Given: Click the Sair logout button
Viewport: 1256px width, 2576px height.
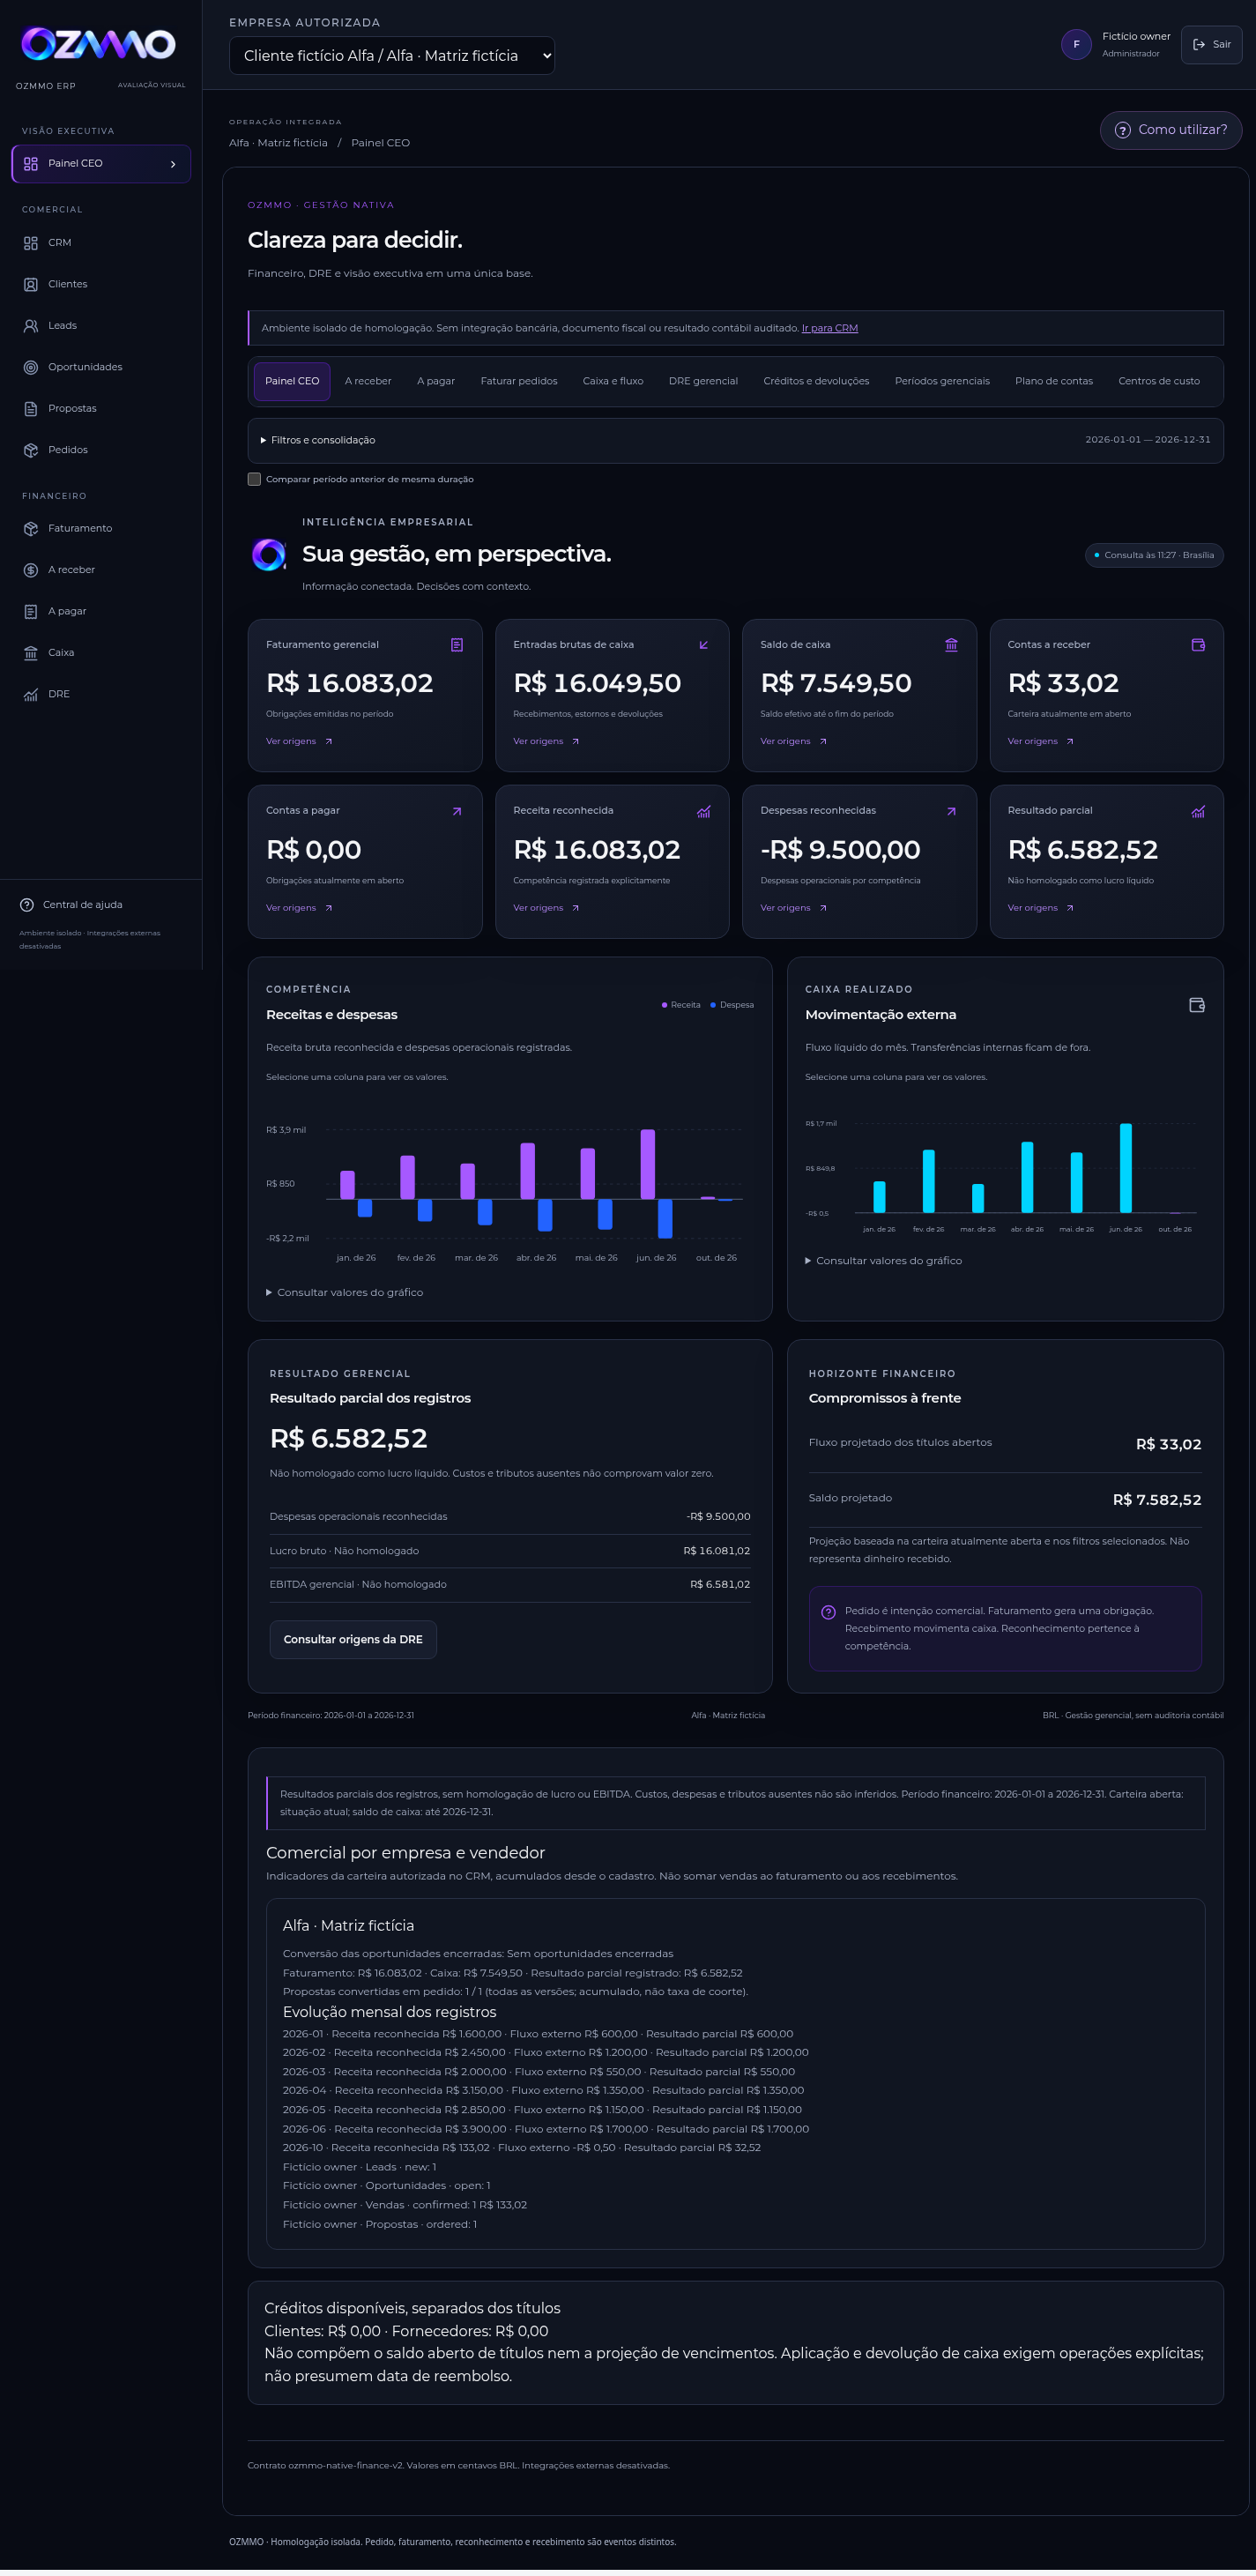Looking at the screenshot, I should [1212, 45].
